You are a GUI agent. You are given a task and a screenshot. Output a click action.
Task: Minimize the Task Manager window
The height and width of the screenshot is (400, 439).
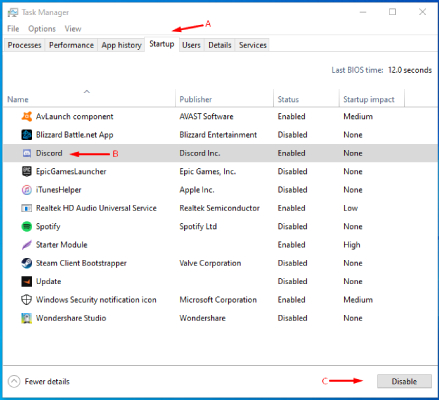[363, 12]
